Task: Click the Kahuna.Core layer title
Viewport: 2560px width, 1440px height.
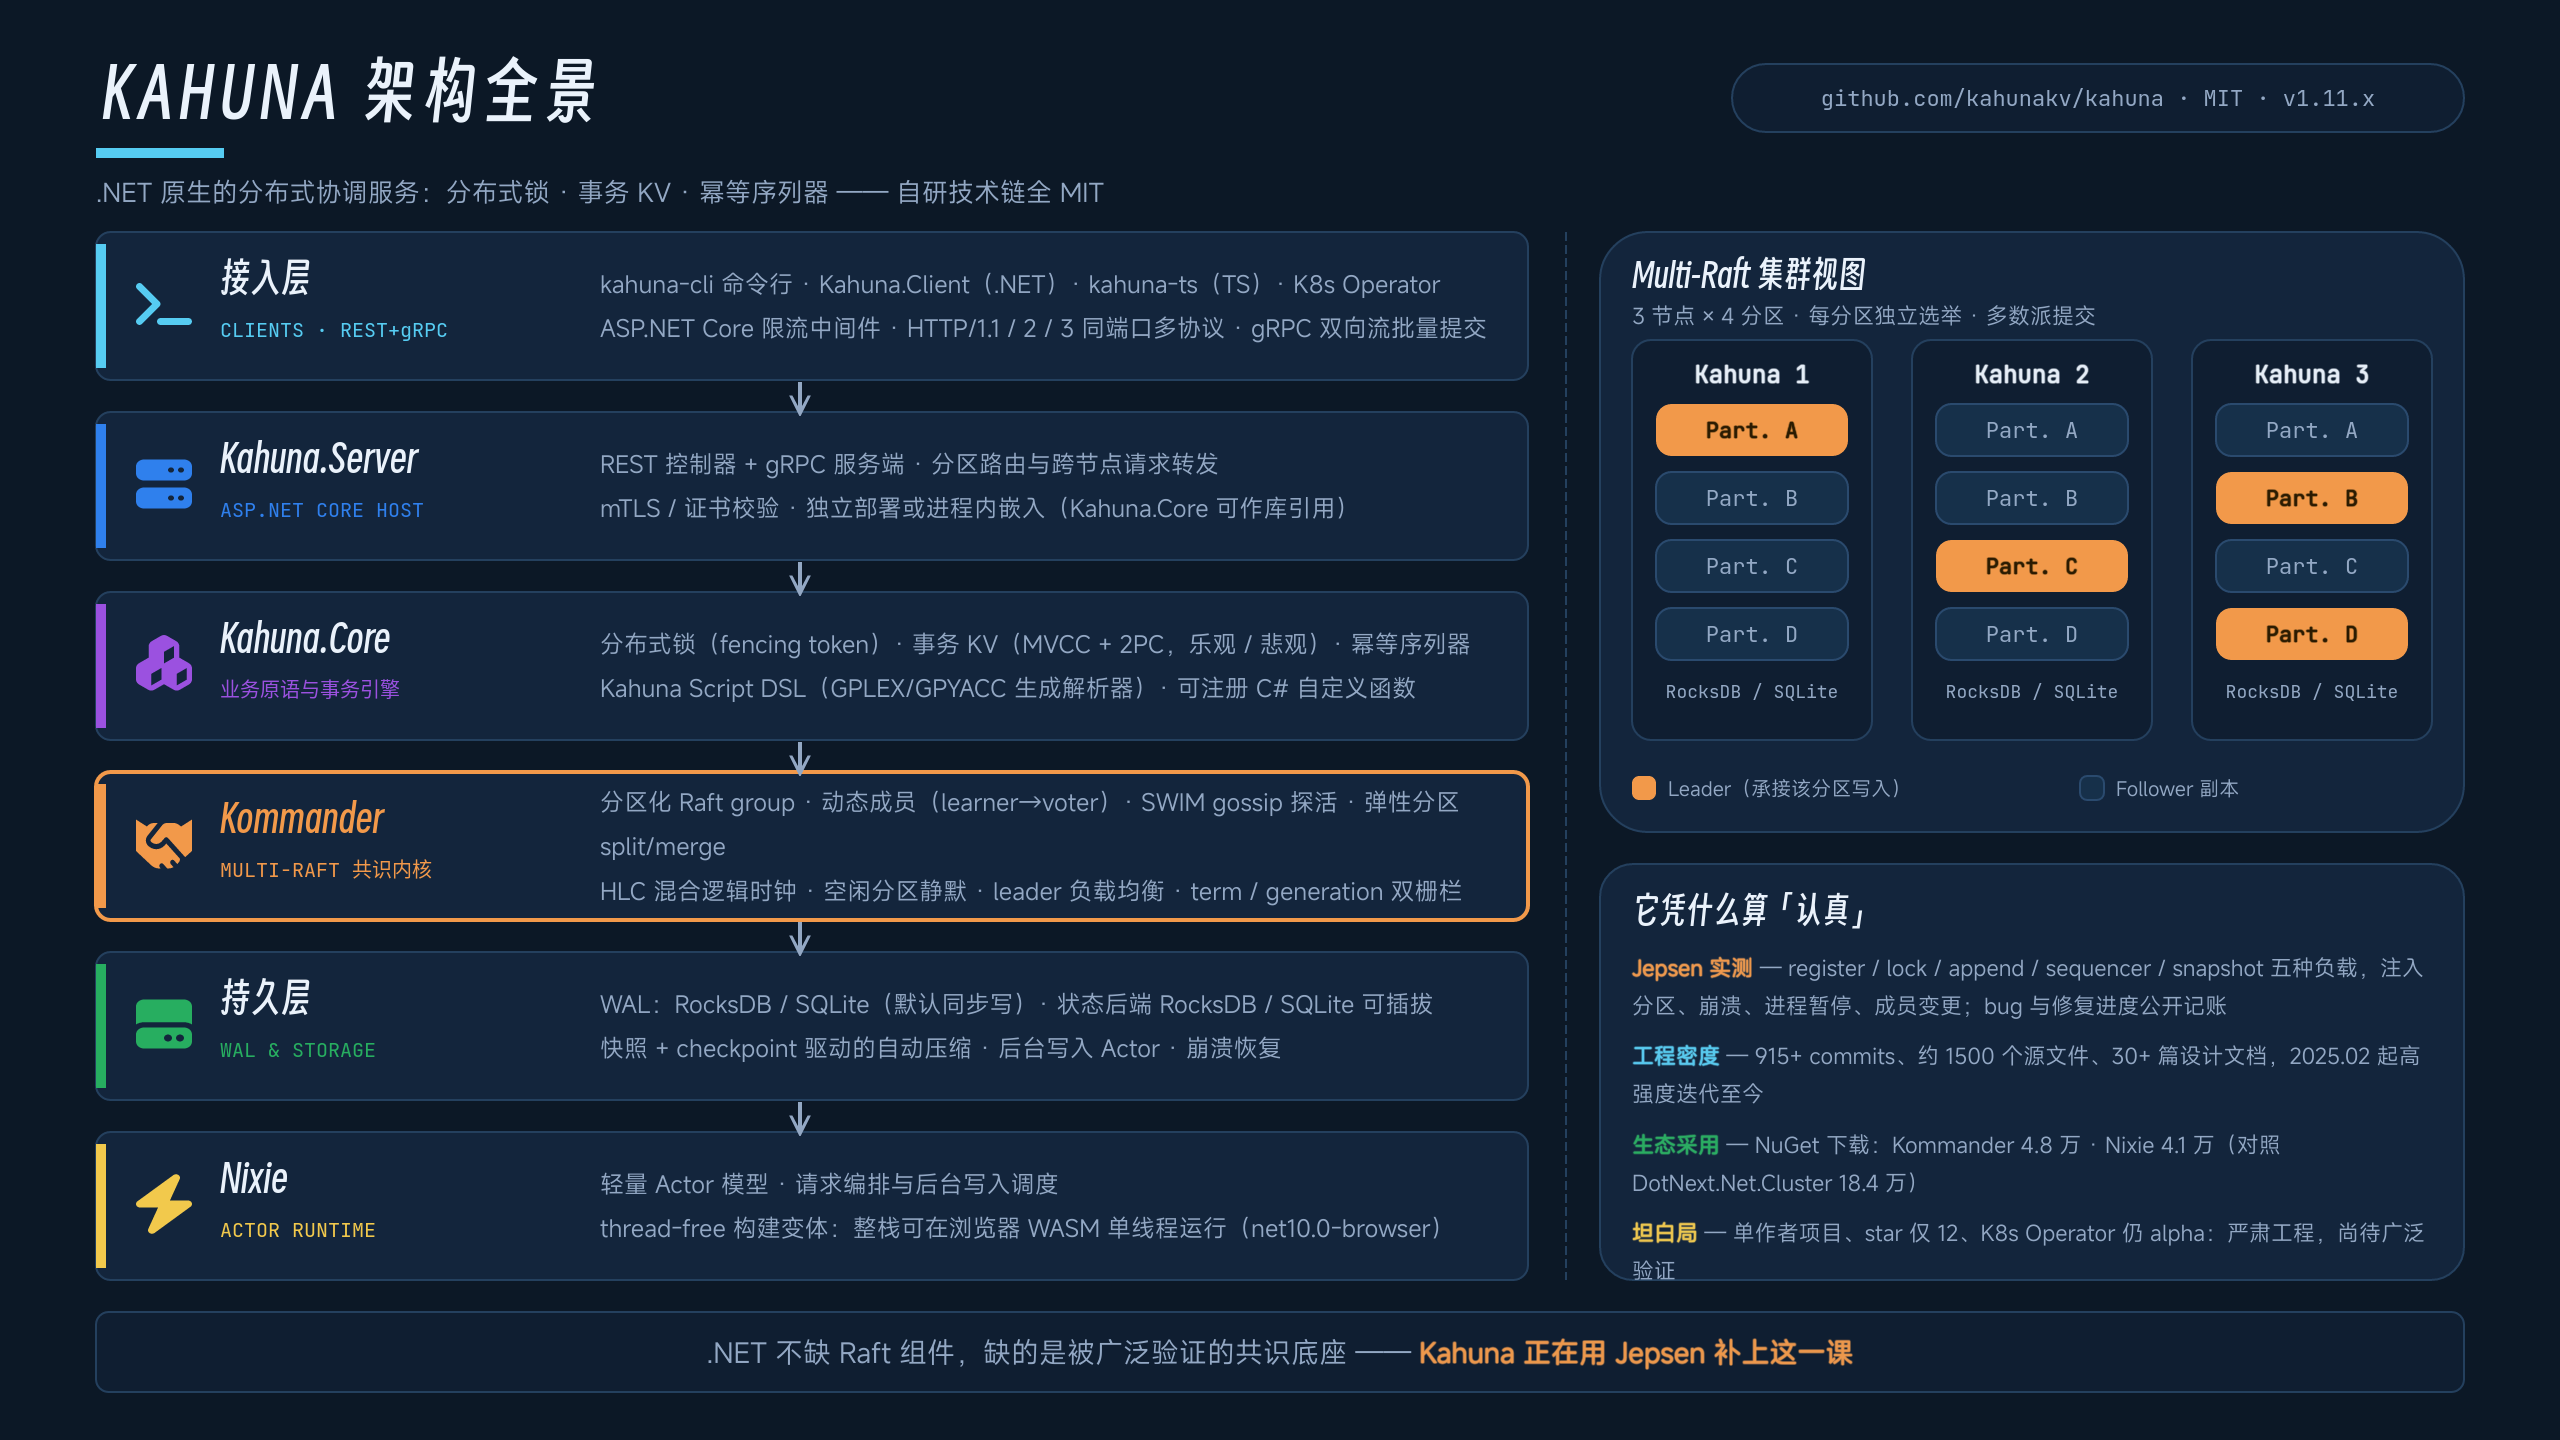Action: pyautogui.click(x=305, y=638)
